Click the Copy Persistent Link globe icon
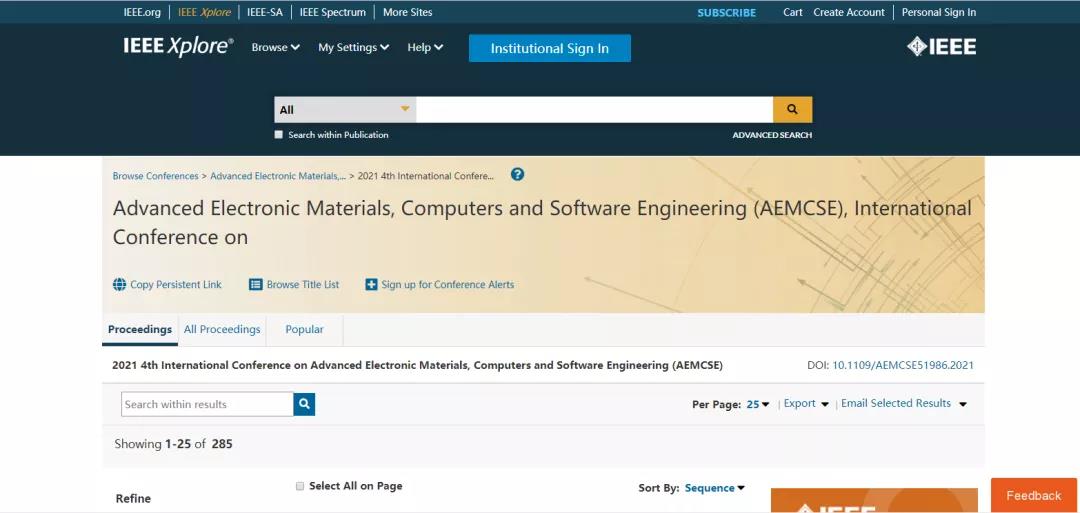The width and height of the screenshot is (1080, 513). pyautogui.click(x=120, y=284)
